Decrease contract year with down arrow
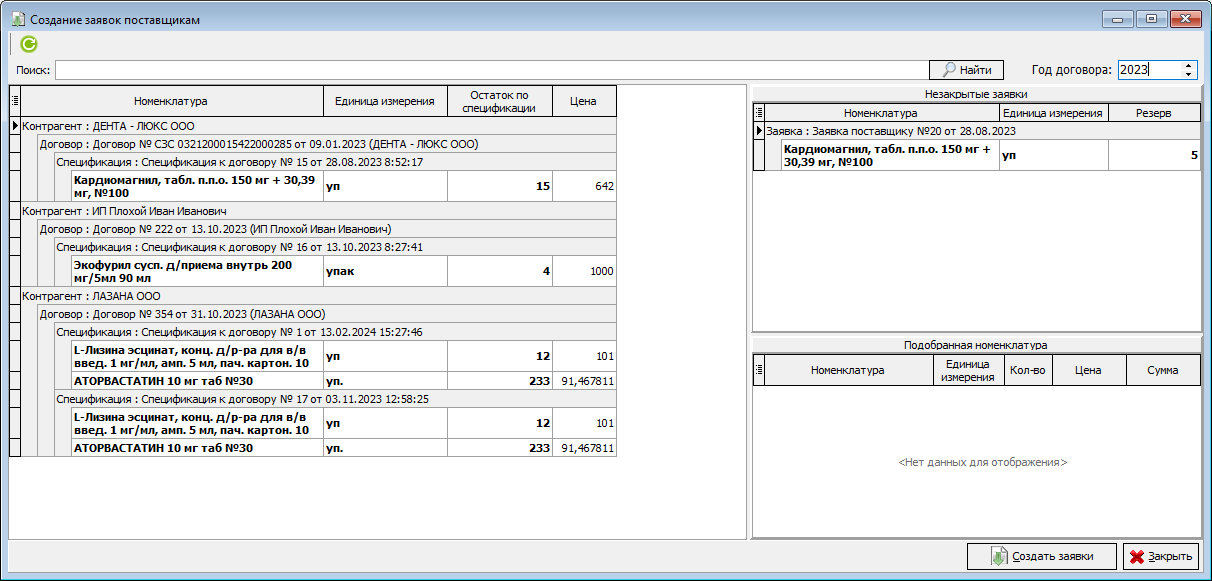Screen dimensions: 1212x581 (1188, 74)
